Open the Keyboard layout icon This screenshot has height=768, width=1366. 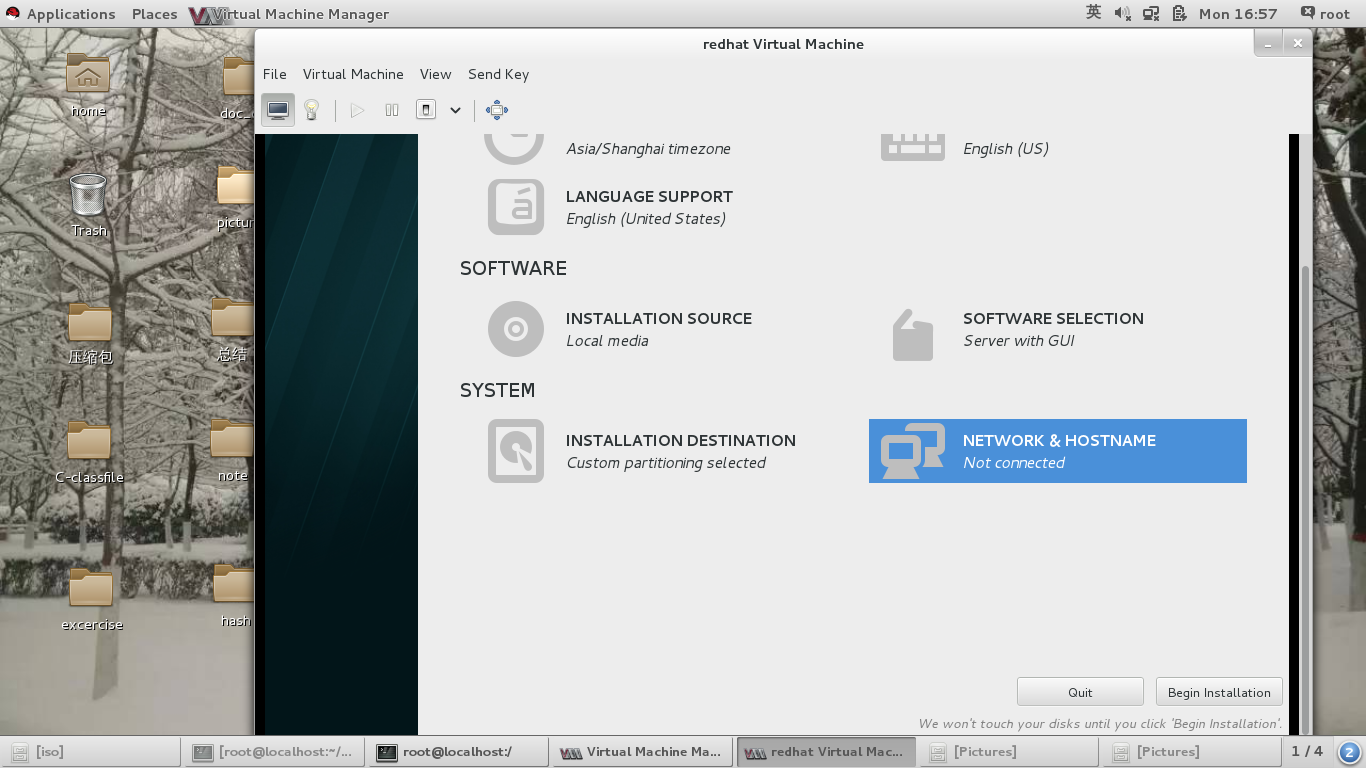pyautogui.click(x=912, y=146)
